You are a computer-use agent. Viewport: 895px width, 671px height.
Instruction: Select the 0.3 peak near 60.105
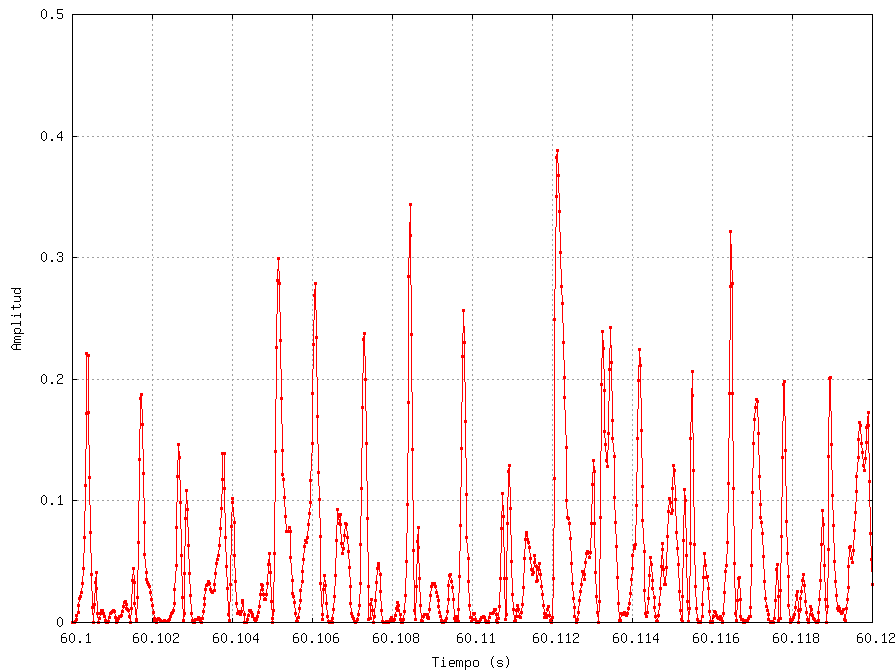pyautogui.click(x=278, y=259)
